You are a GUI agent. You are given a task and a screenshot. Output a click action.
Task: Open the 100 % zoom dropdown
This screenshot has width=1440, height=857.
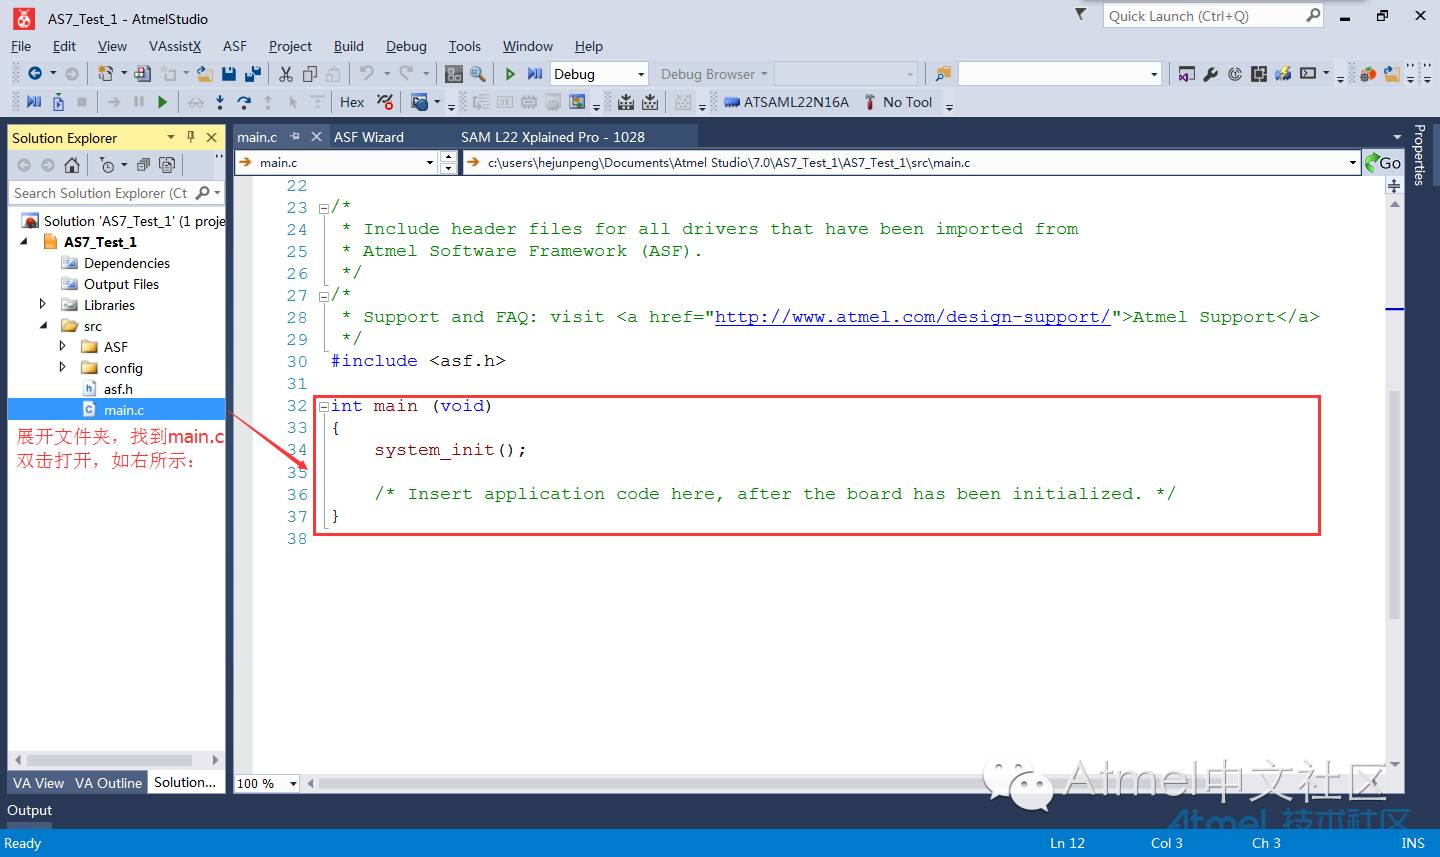point(293,783)
